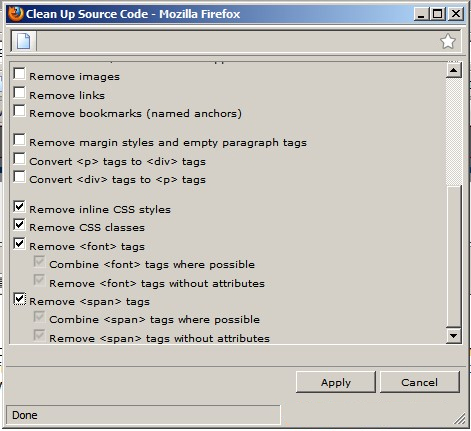Toggle Remove <span> tags checkbox
The width and height of the screenshot is (471, 431).
click(x=19, y=299)
